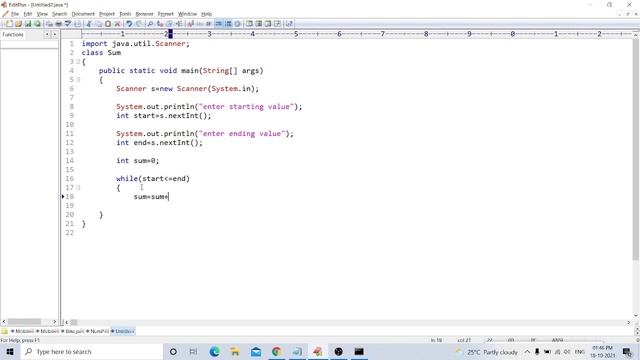Click 'col 21' in the status bar
Screen dimensions: 640x360
pyautogui.click(x=464, y=340)
